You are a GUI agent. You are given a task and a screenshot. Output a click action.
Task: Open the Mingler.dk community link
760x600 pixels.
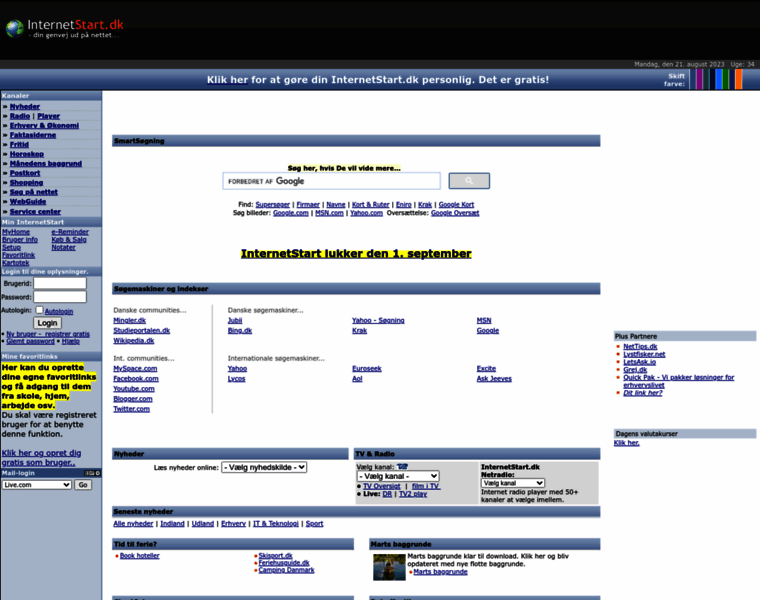click(129, 320)
